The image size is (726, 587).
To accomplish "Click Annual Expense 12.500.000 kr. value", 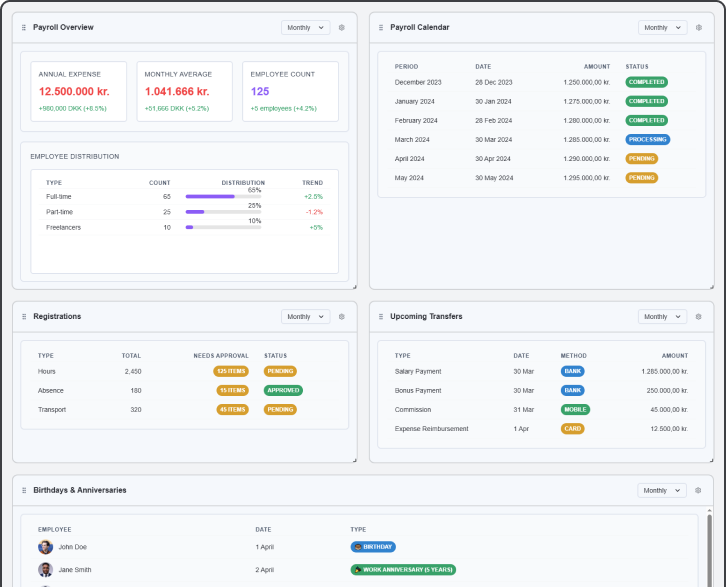I will 74,92.
